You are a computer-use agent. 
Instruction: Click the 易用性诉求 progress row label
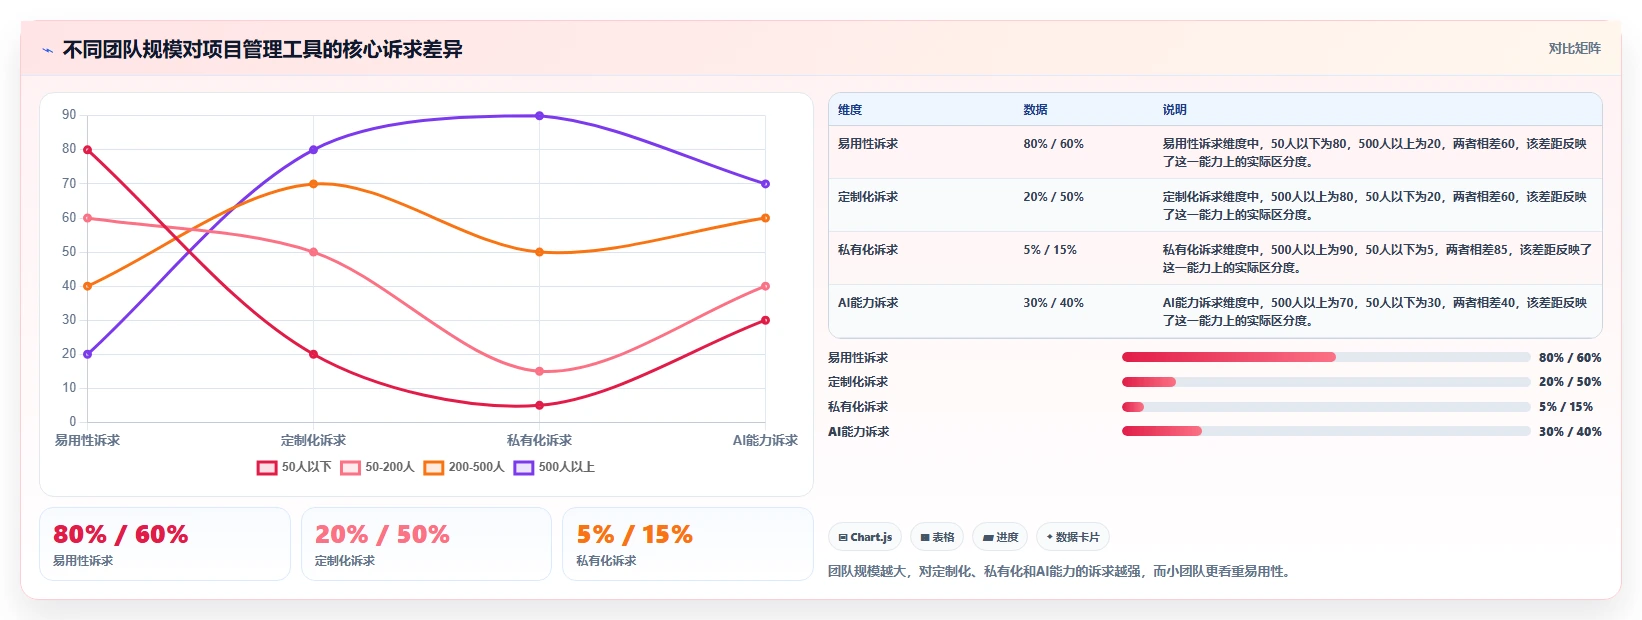tap(858, 358)
